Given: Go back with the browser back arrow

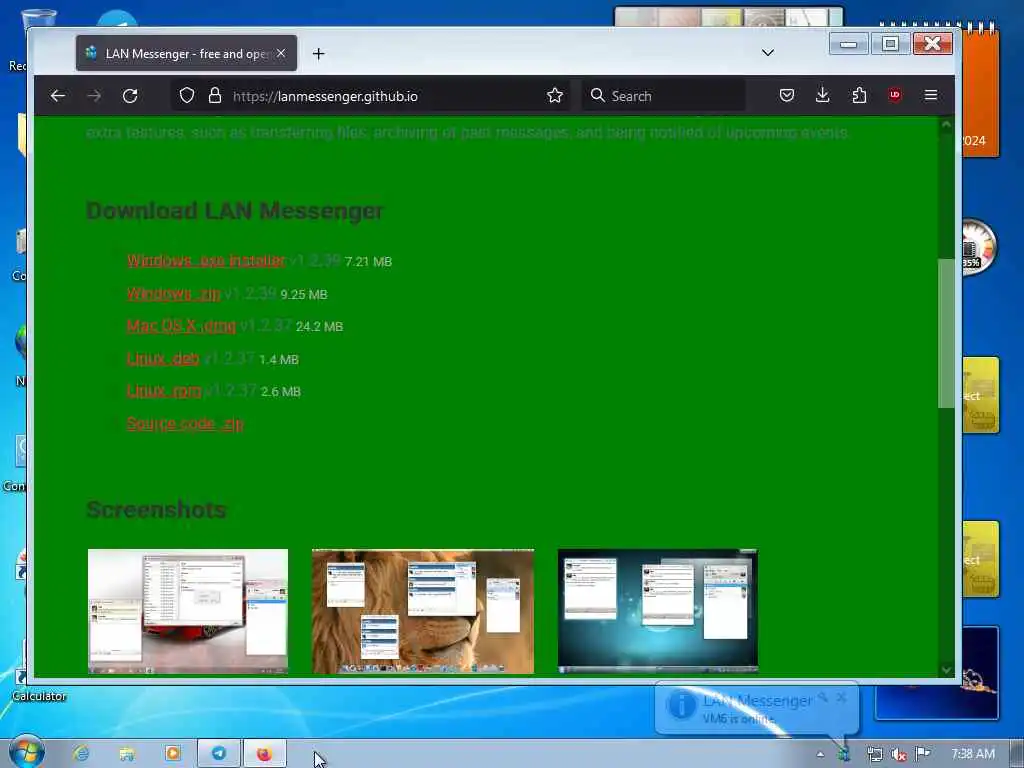Looking at the screenshot, I should click(57, 96).
